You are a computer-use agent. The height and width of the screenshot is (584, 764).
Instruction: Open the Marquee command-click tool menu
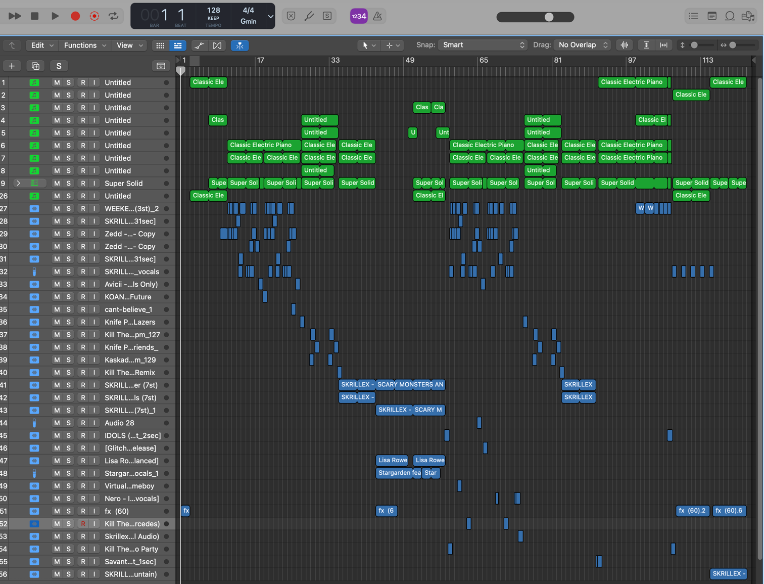(393, 45)
